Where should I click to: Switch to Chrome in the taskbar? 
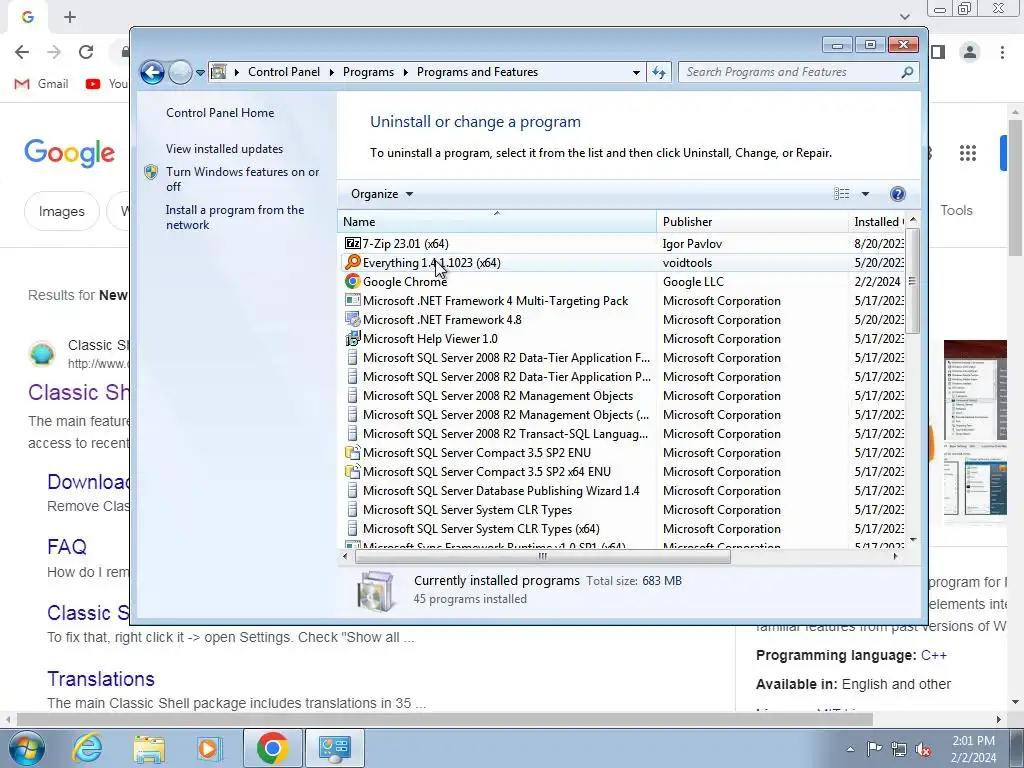click(x=272, y=748)
